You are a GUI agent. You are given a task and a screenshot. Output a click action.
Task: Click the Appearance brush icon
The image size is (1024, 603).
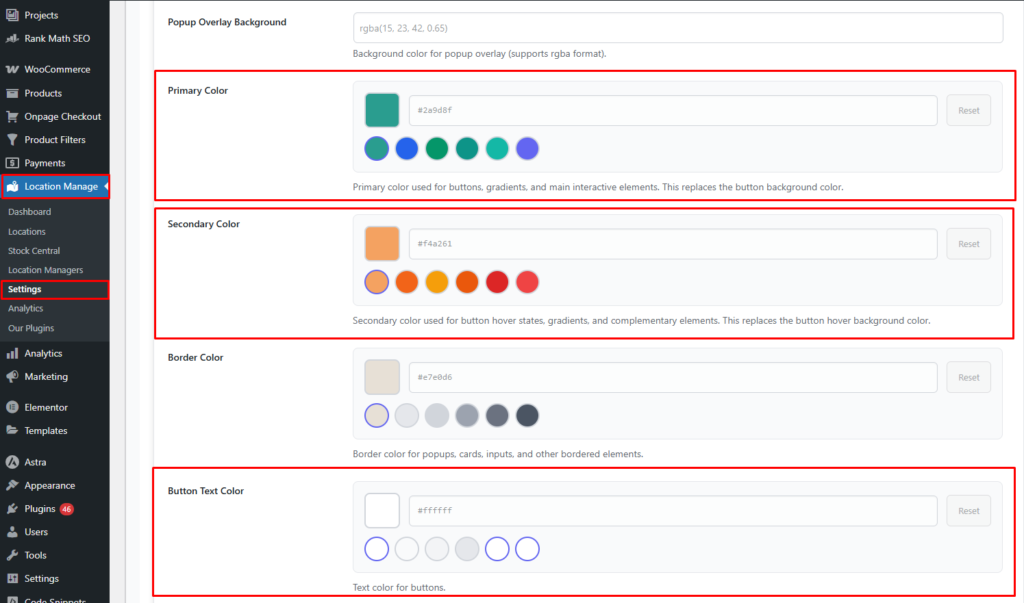[x=12, y=486]
